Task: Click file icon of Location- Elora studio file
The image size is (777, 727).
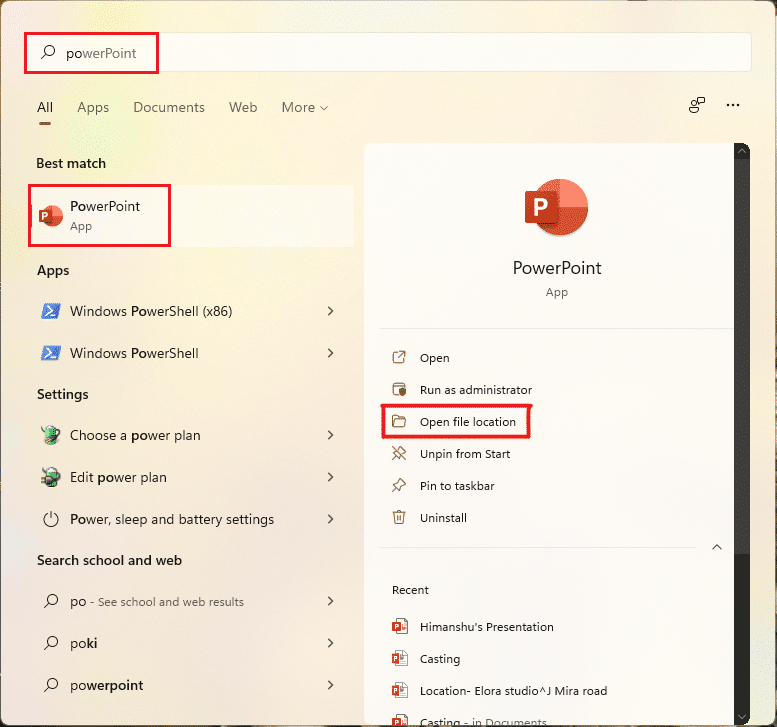Action: click(400, 690)
